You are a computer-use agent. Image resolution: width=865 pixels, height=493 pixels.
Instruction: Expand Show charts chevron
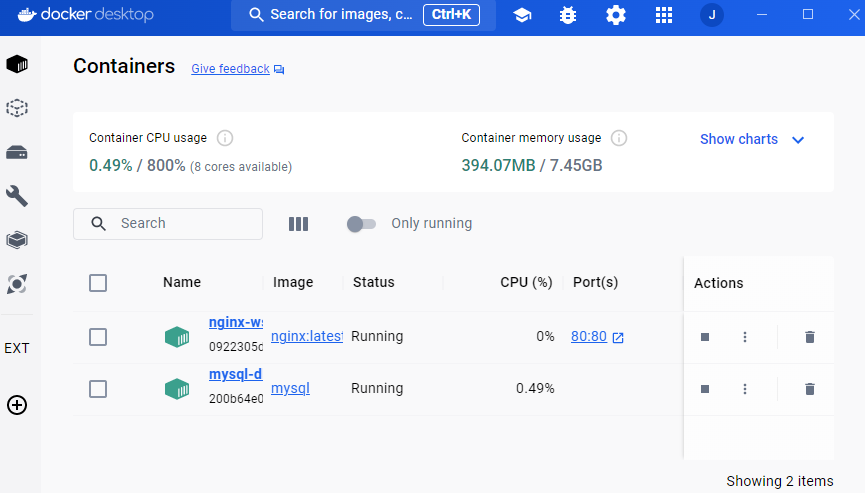[798, 140]
